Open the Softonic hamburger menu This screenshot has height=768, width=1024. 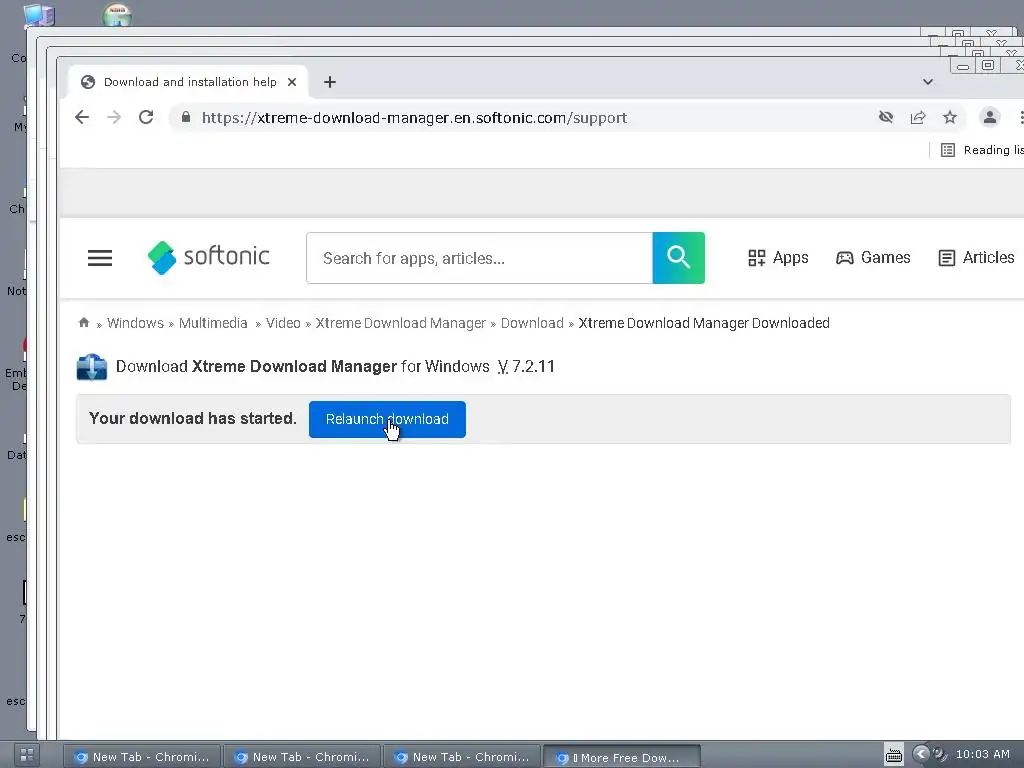click(100, 258)
